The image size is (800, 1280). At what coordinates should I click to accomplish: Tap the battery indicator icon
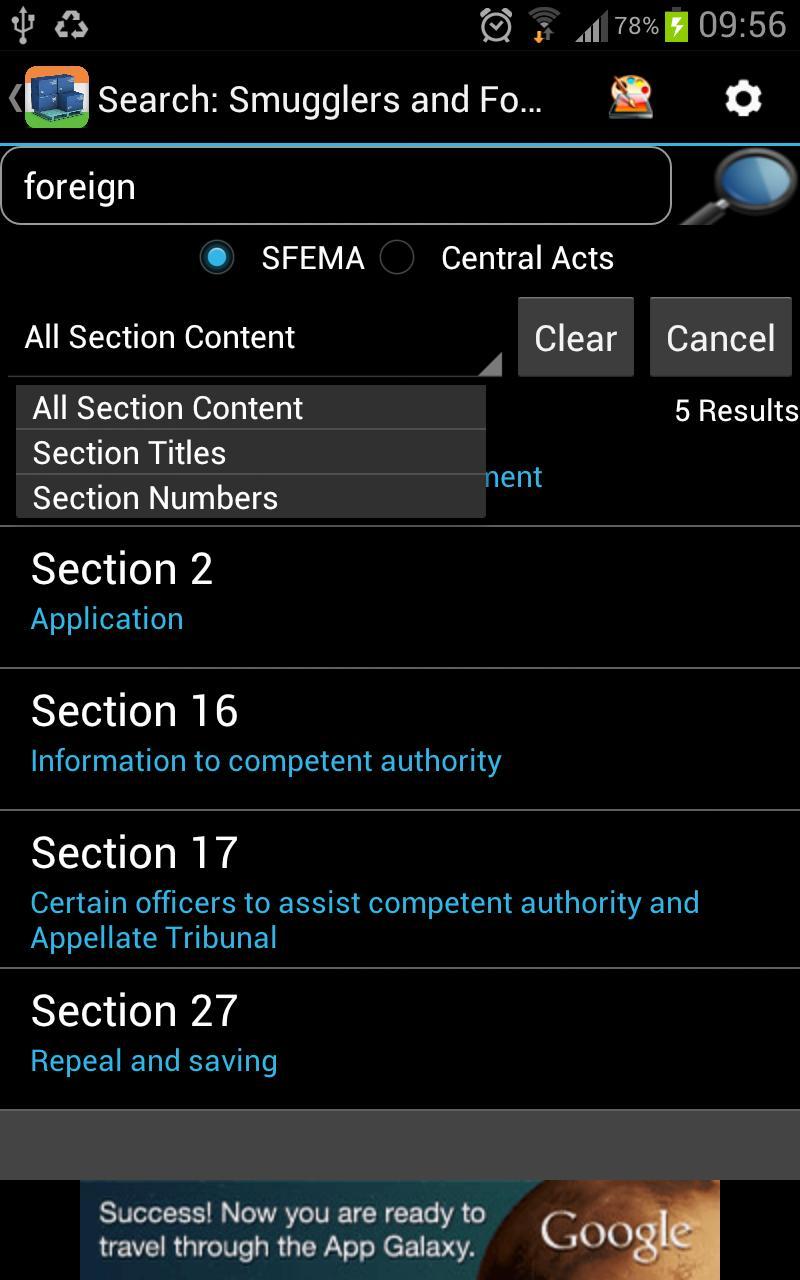point(677,25)
